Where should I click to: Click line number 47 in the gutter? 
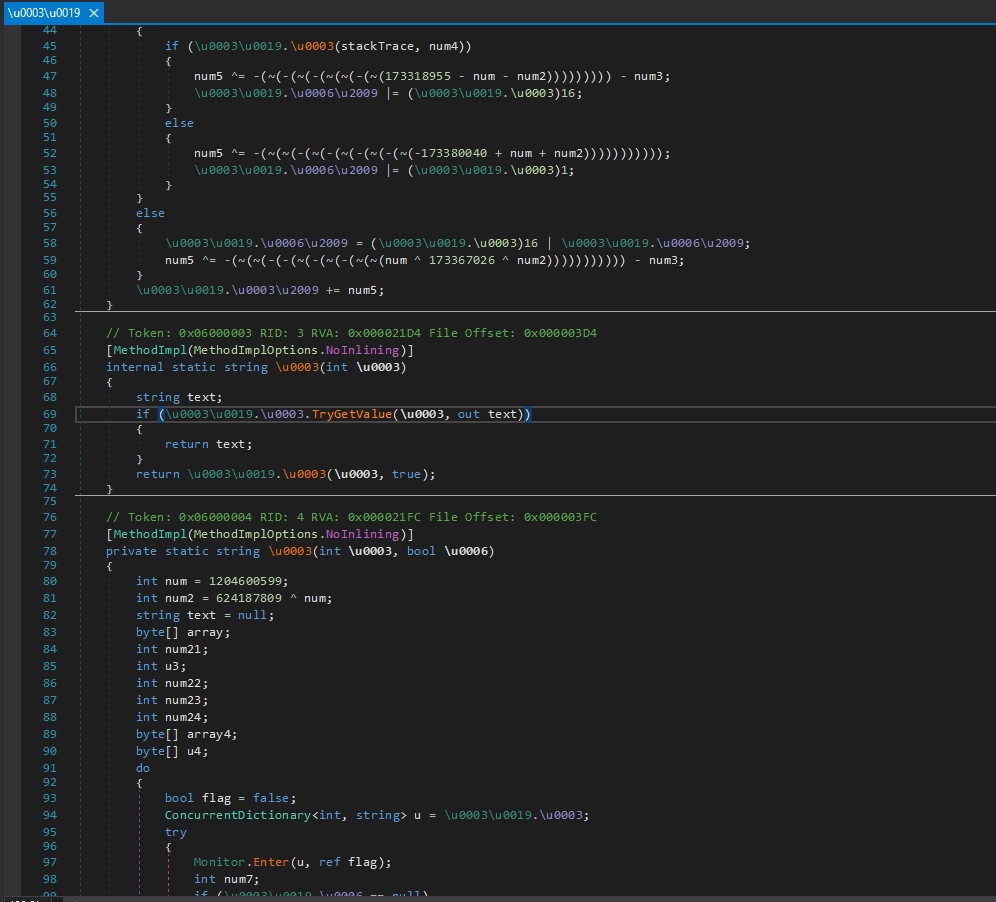point(50,76)
